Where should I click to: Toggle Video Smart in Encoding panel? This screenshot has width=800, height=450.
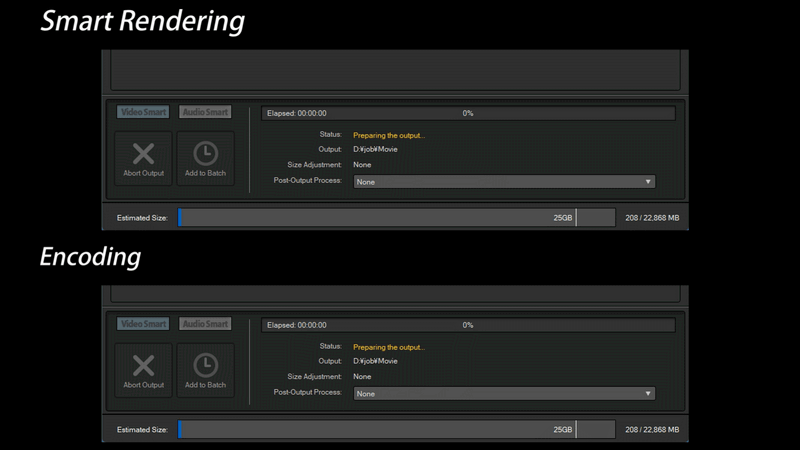(143, 323)
